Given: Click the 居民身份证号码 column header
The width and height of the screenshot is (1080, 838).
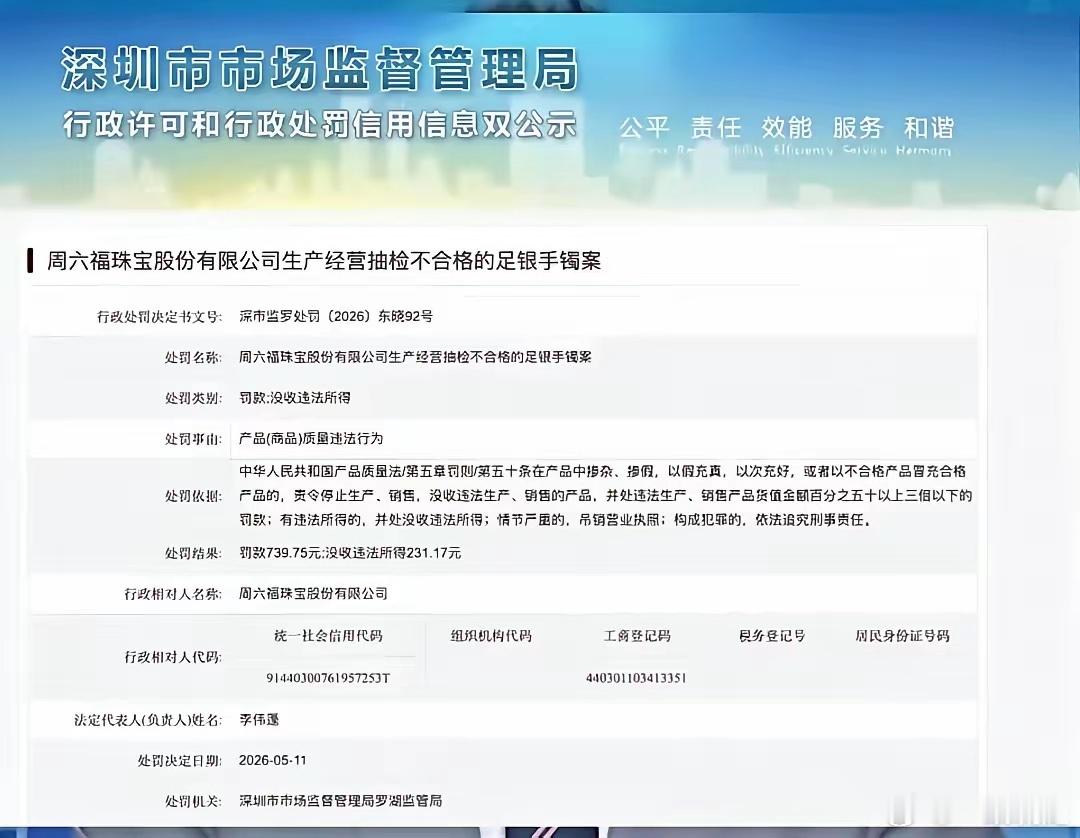Looking at the screenshot, I should point(902,636).
